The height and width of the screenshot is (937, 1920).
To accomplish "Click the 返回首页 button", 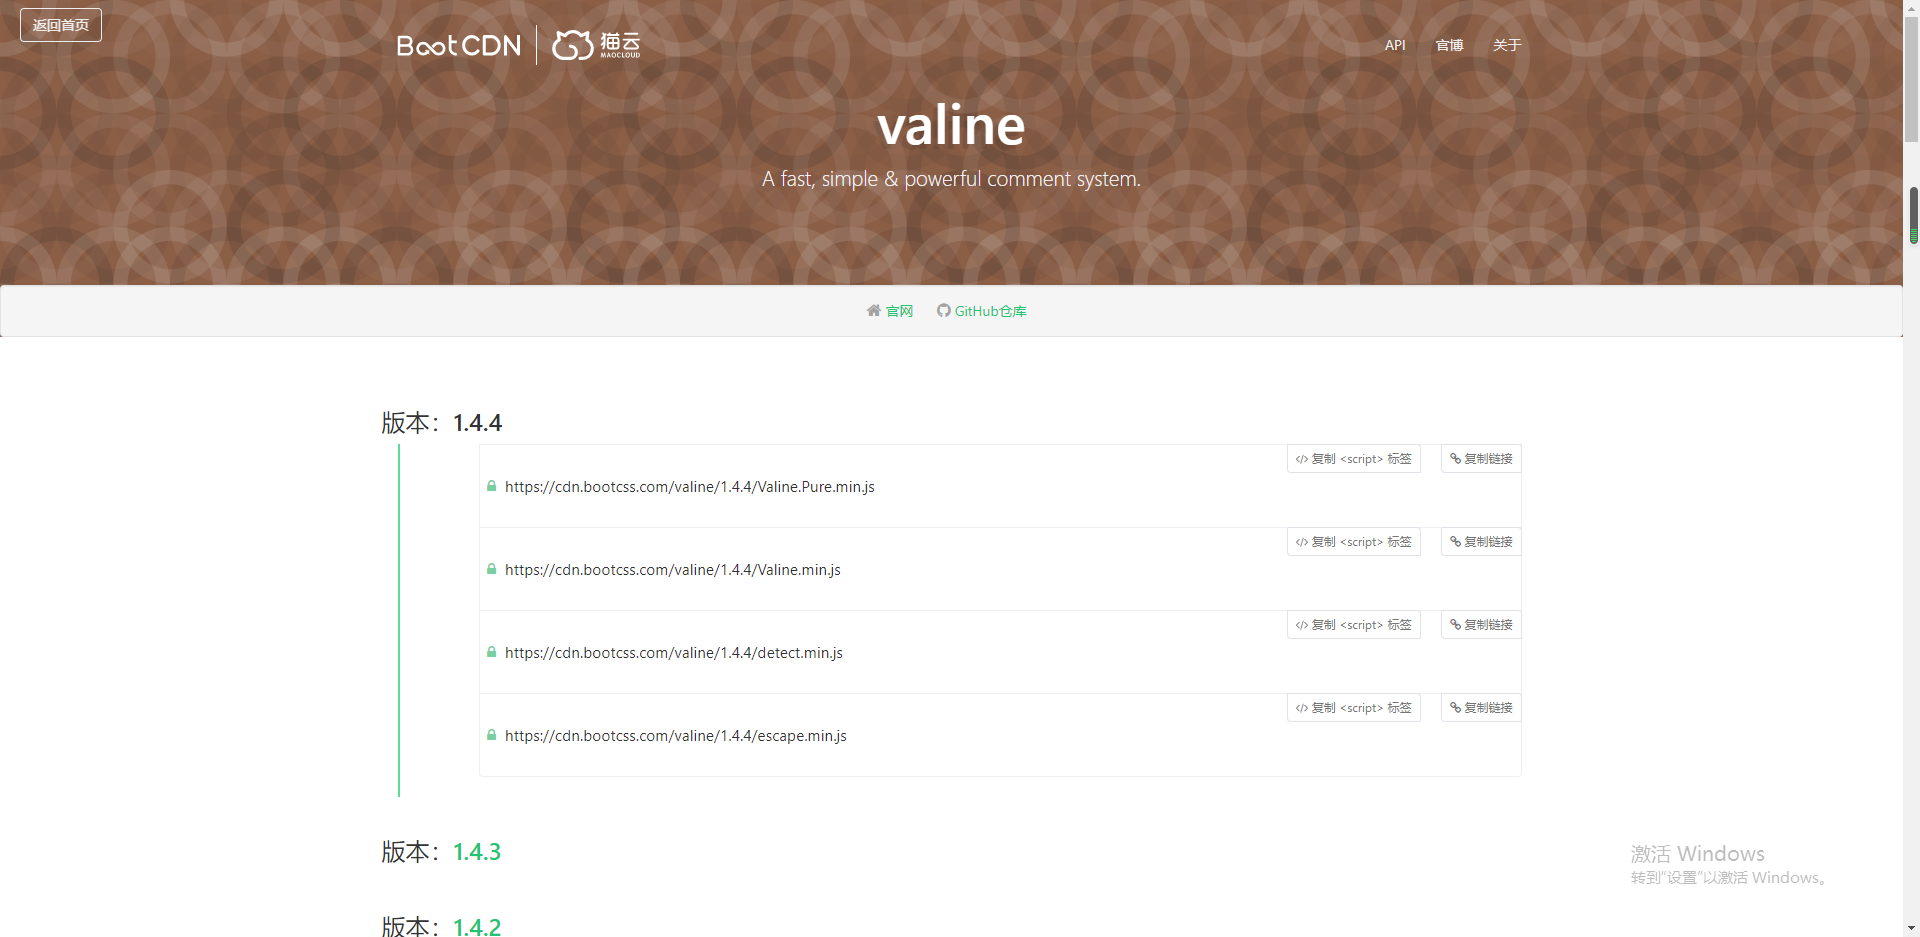I will click(61, 25).
